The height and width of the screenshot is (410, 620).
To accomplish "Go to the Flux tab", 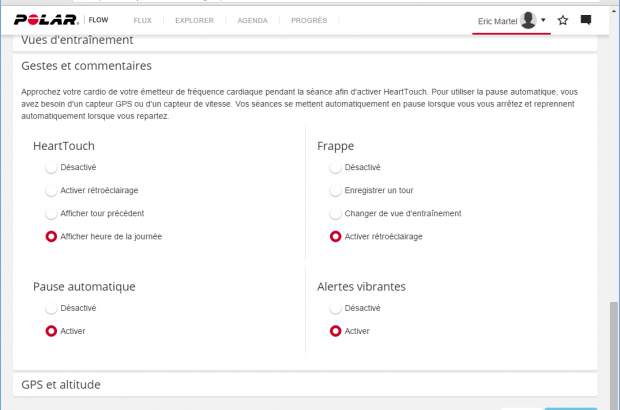I will pyautogui.click(x=145, y=20).
